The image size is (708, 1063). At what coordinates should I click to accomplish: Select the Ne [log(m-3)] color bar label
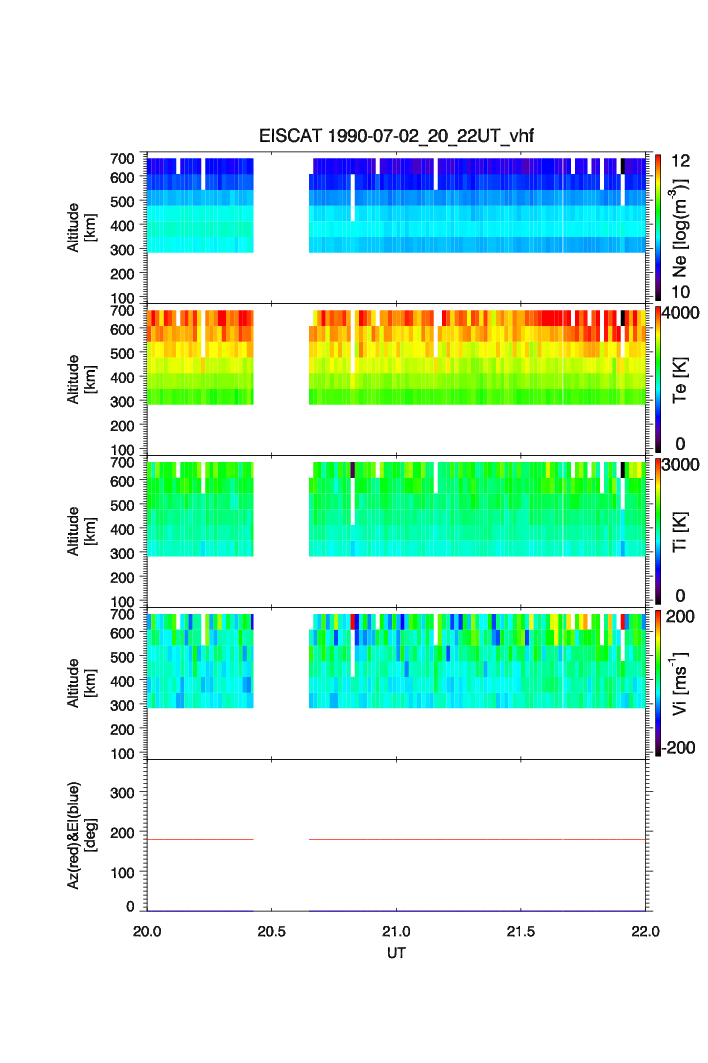(x=680, y=228)
